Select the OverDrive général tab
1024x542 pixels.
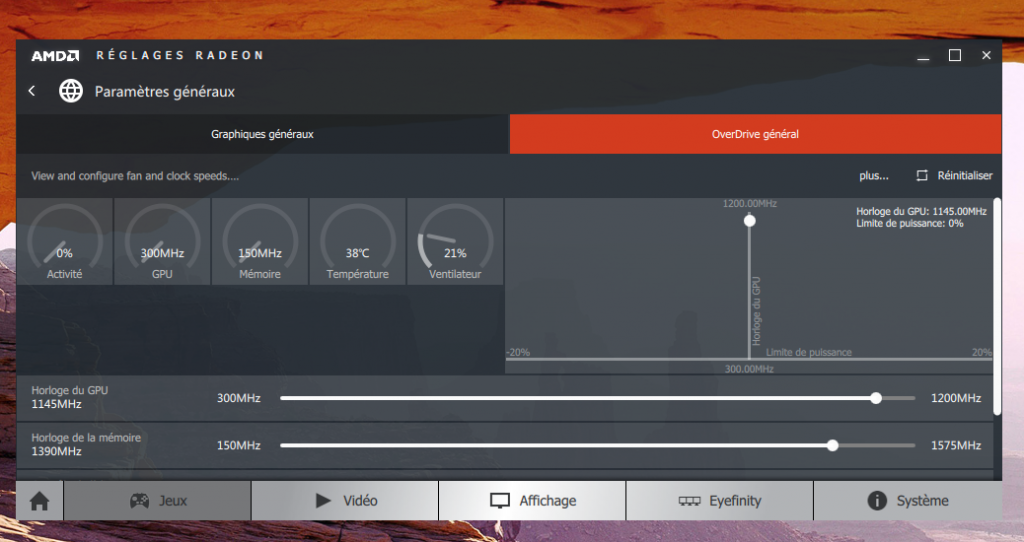click(756, 135)
